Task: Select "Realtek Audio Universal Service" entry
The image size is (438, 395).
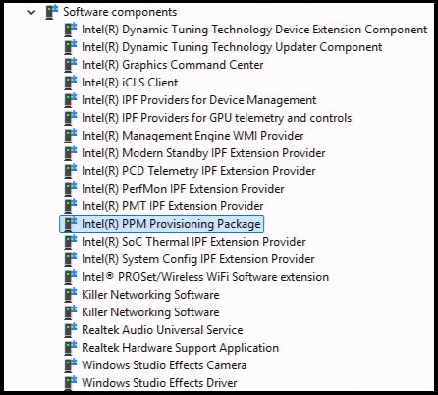Action: 163,330
